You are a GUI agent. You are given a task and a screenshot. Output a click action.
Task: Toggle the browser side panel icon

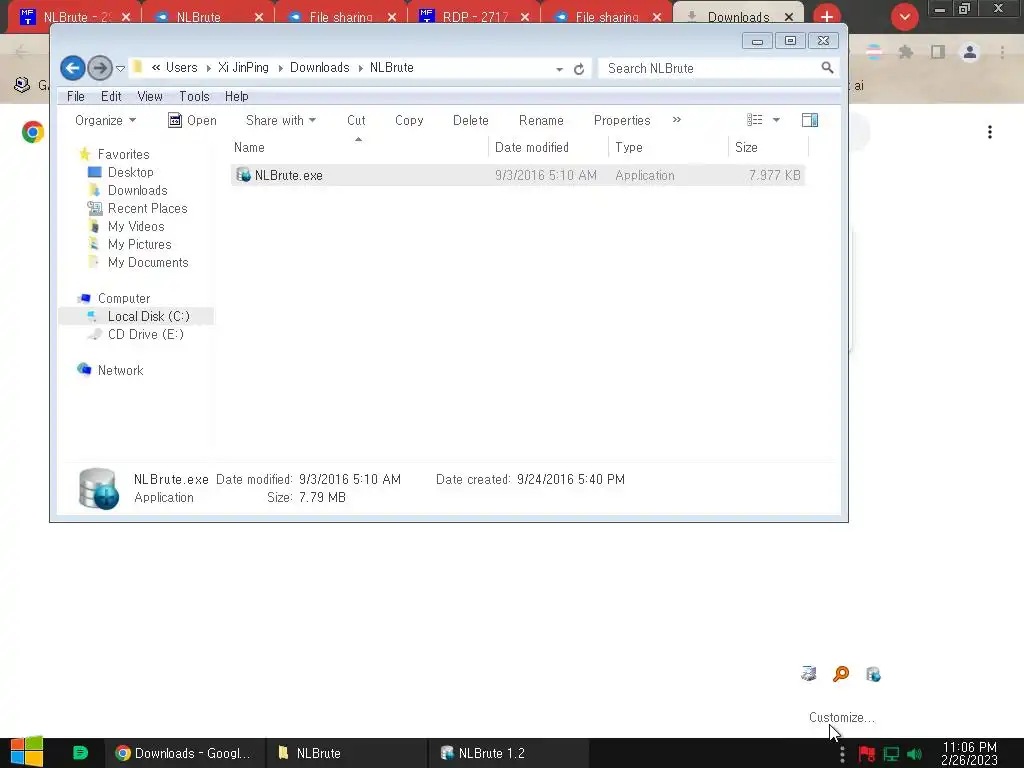(938, 52)
